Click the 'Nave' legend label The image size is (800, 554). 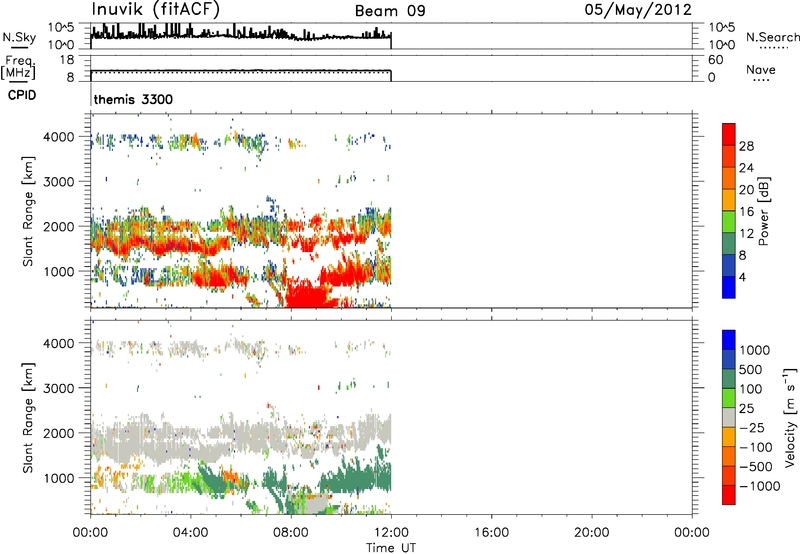pyautogui.click(x=761, y=69)
